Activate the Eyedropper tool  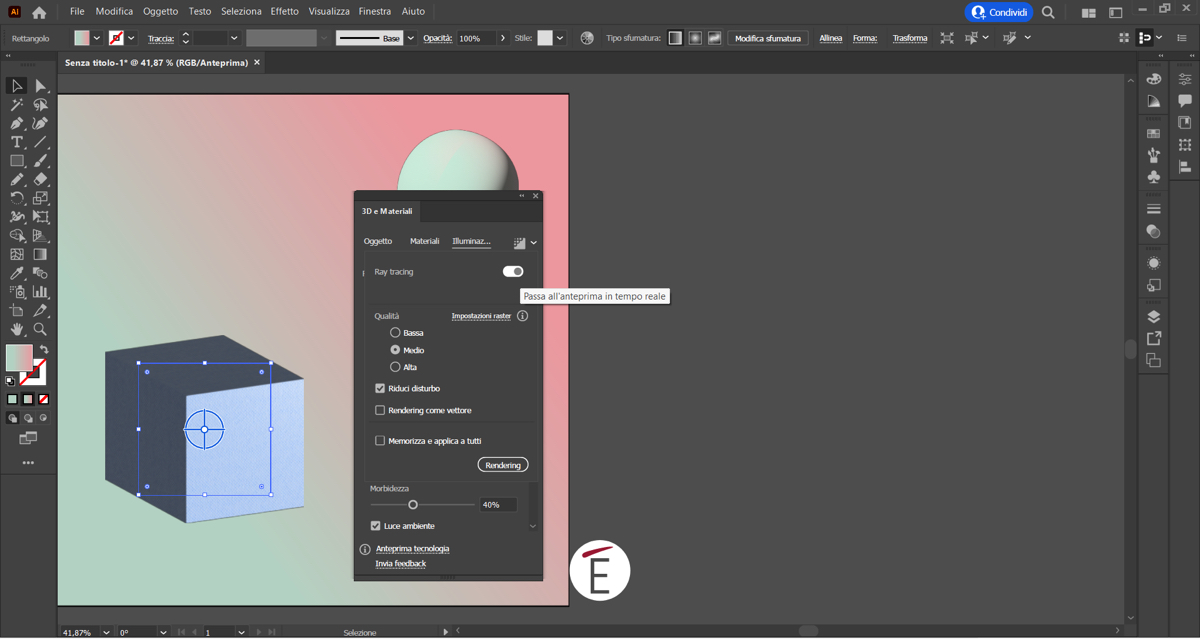coord(17,273)
